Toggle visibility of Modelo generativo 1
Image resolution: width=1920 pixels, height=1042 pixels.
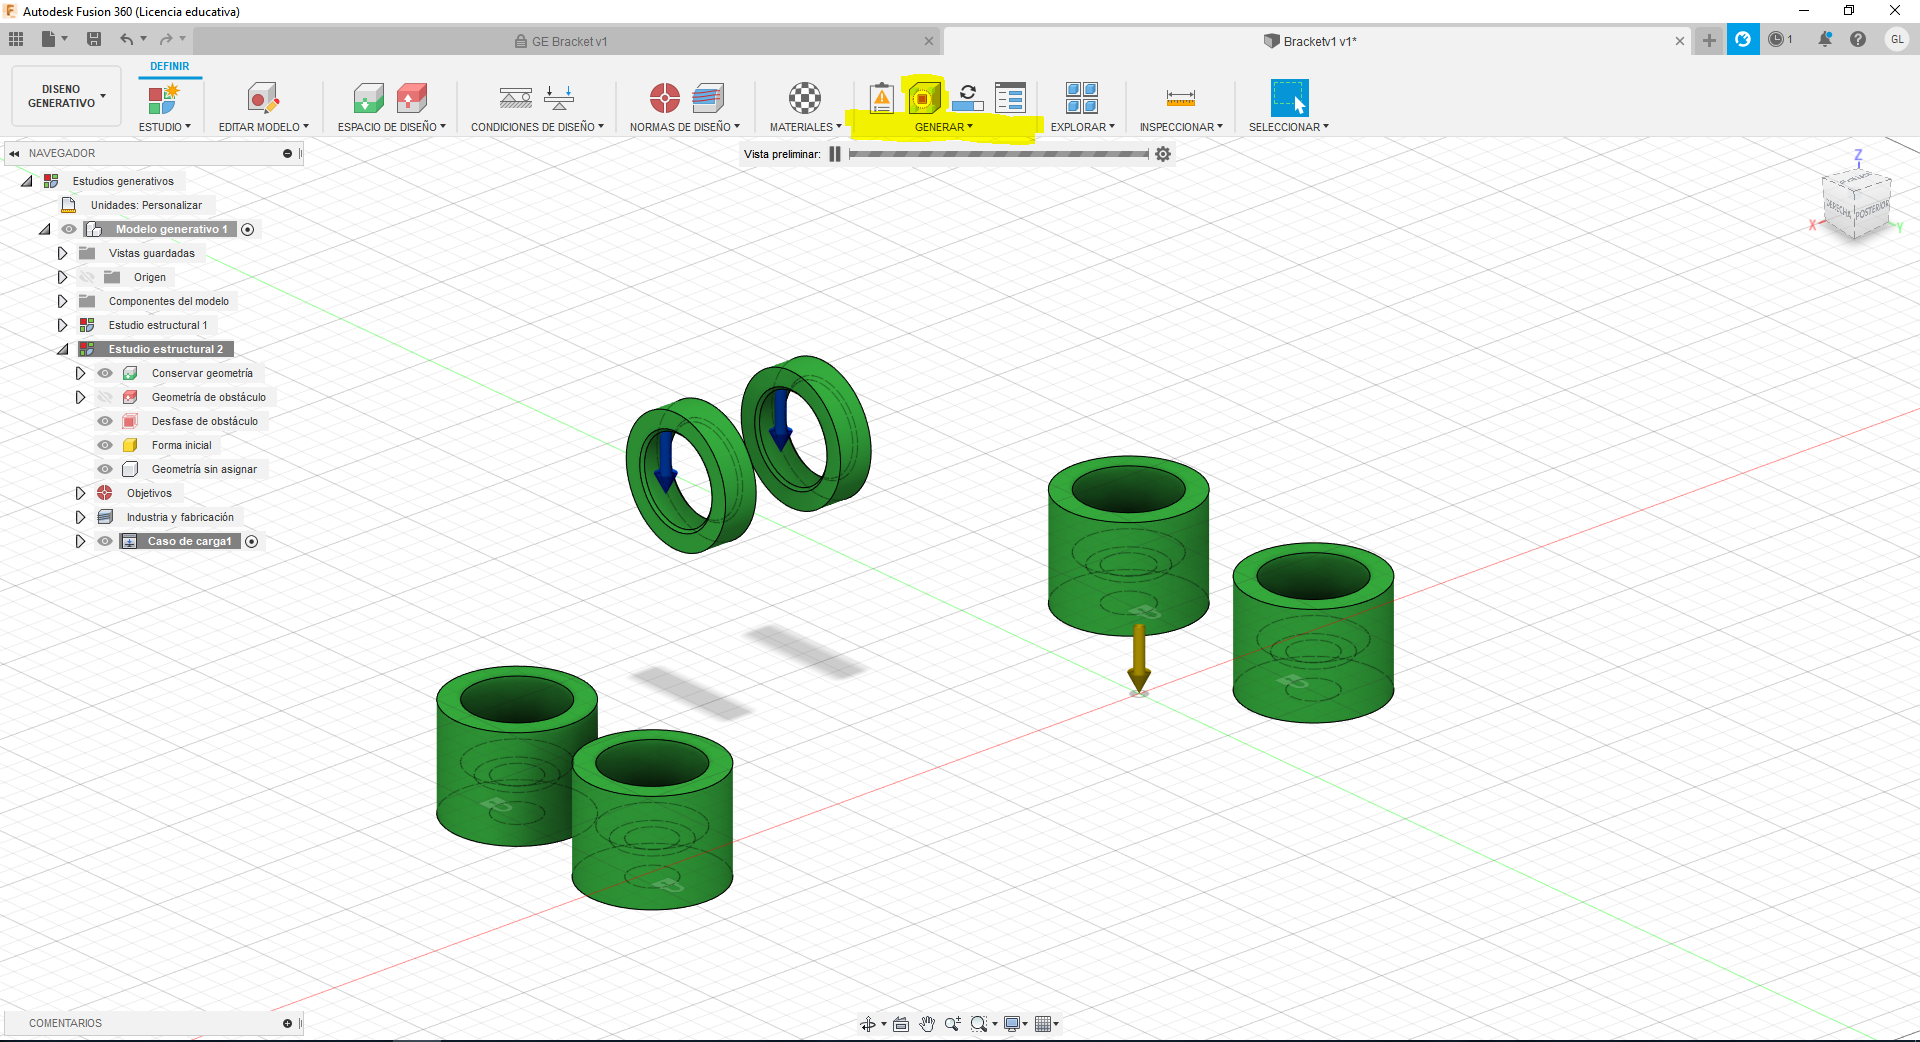[69, 229]
